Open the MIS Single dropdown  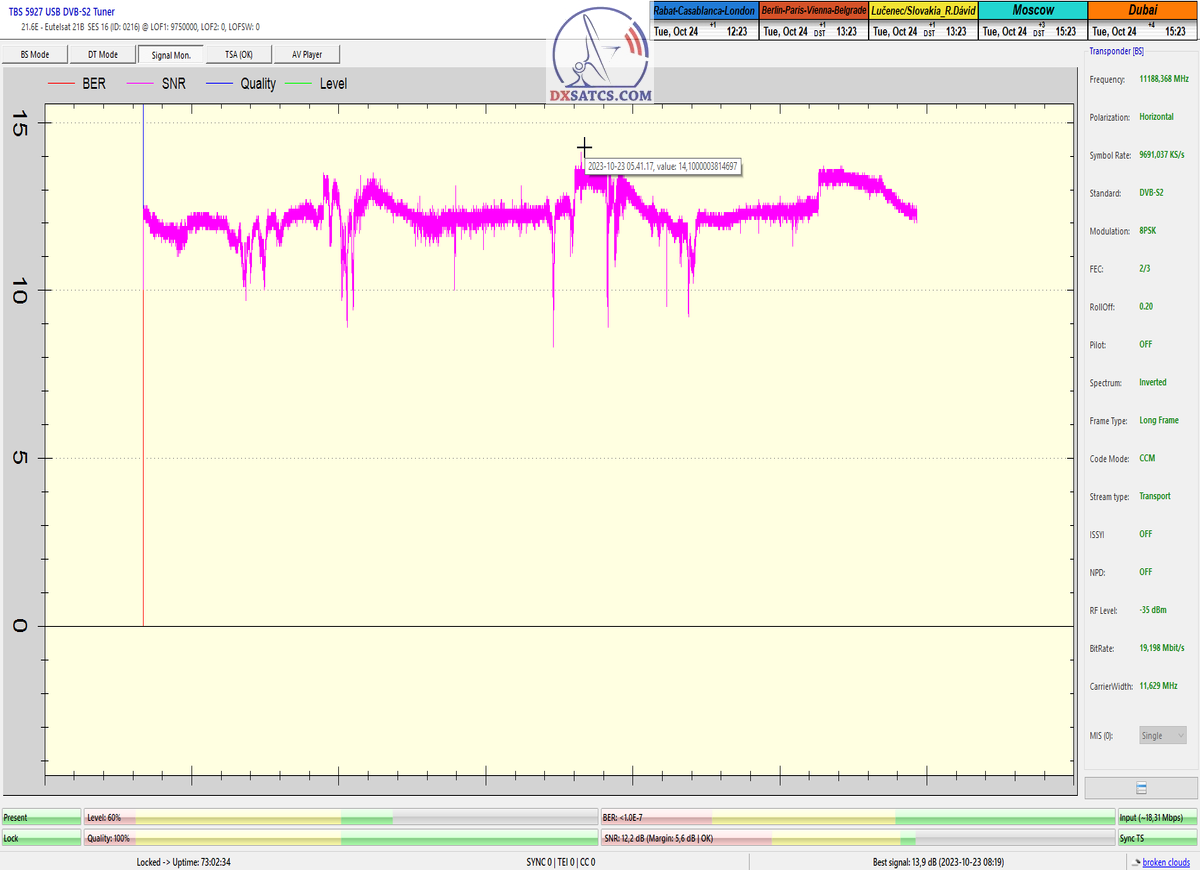click(1163, 735)
